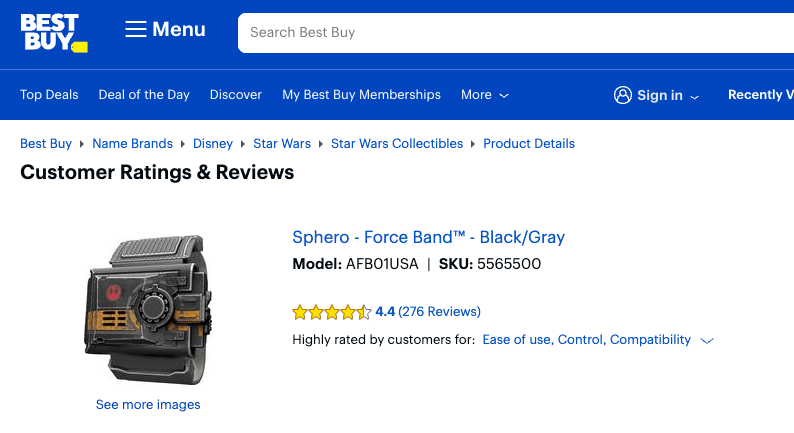Click the star rating icons
The height and width of the screenshot is (433, 794).
[x=331, y=312]
